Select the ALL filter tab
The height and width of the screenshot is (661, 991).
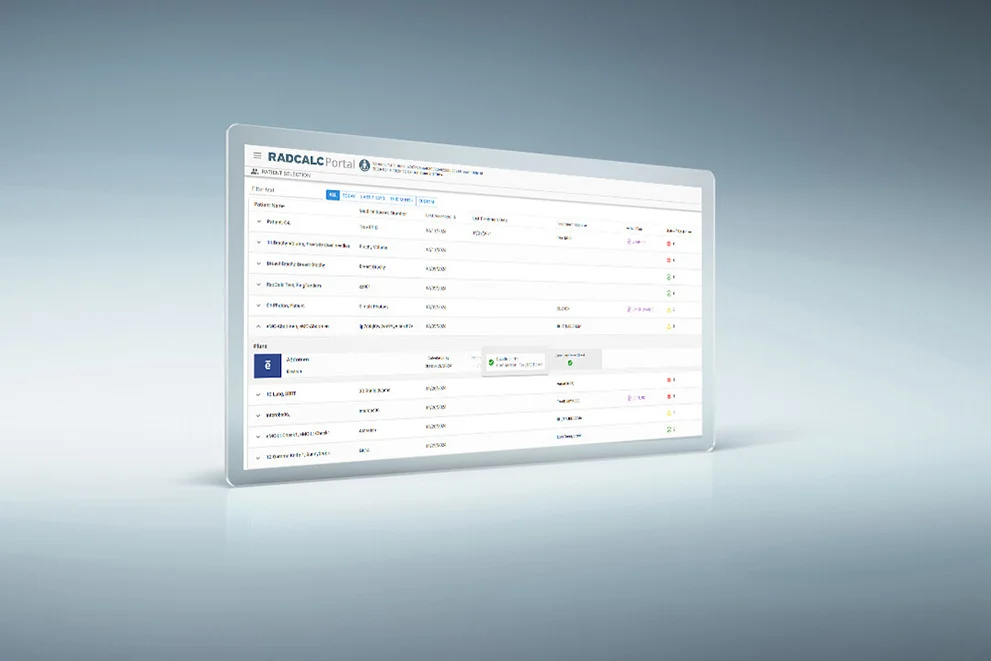tap(333, 195)
